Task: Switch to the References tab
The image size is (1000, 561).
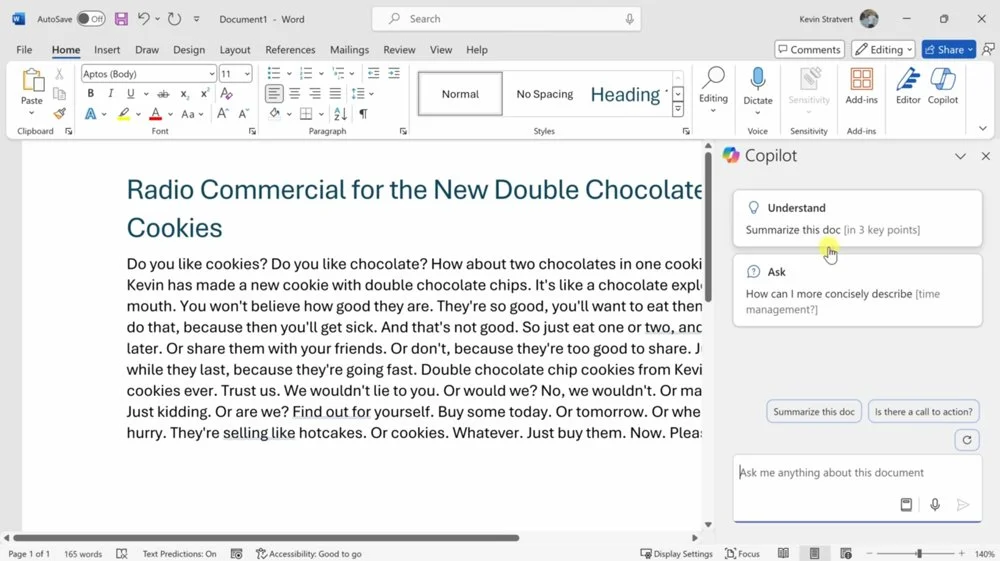Action: point(290,50)
